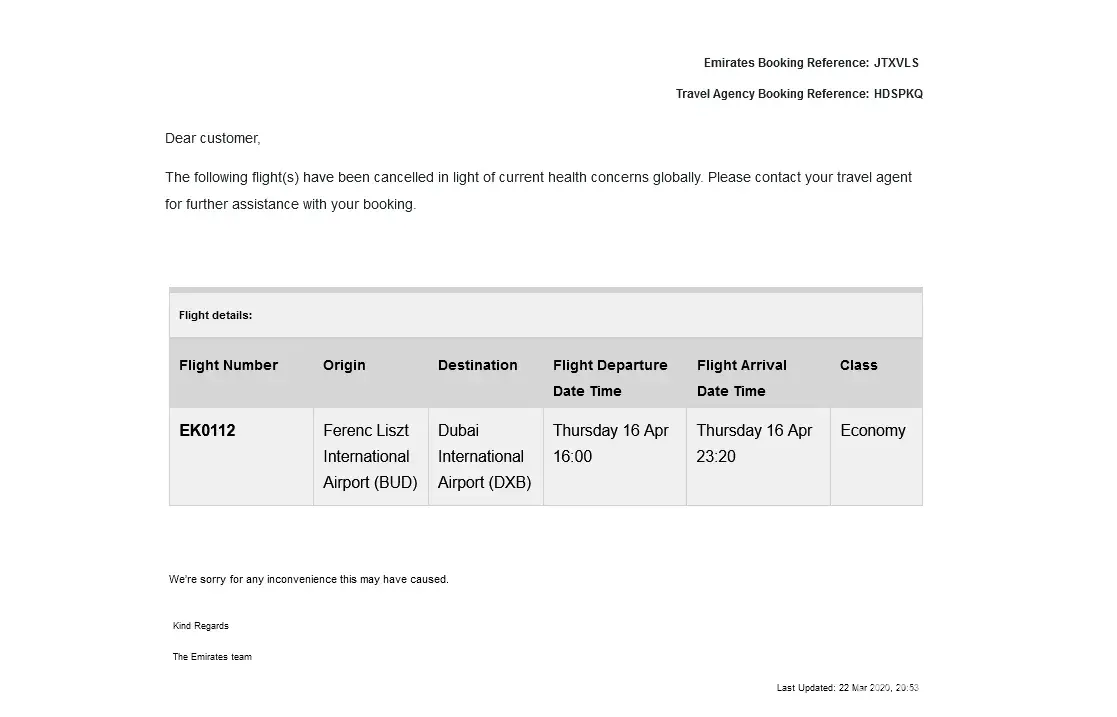Click the Economy class cell
Screen dimensions: 1117x717
click(873, 431)
